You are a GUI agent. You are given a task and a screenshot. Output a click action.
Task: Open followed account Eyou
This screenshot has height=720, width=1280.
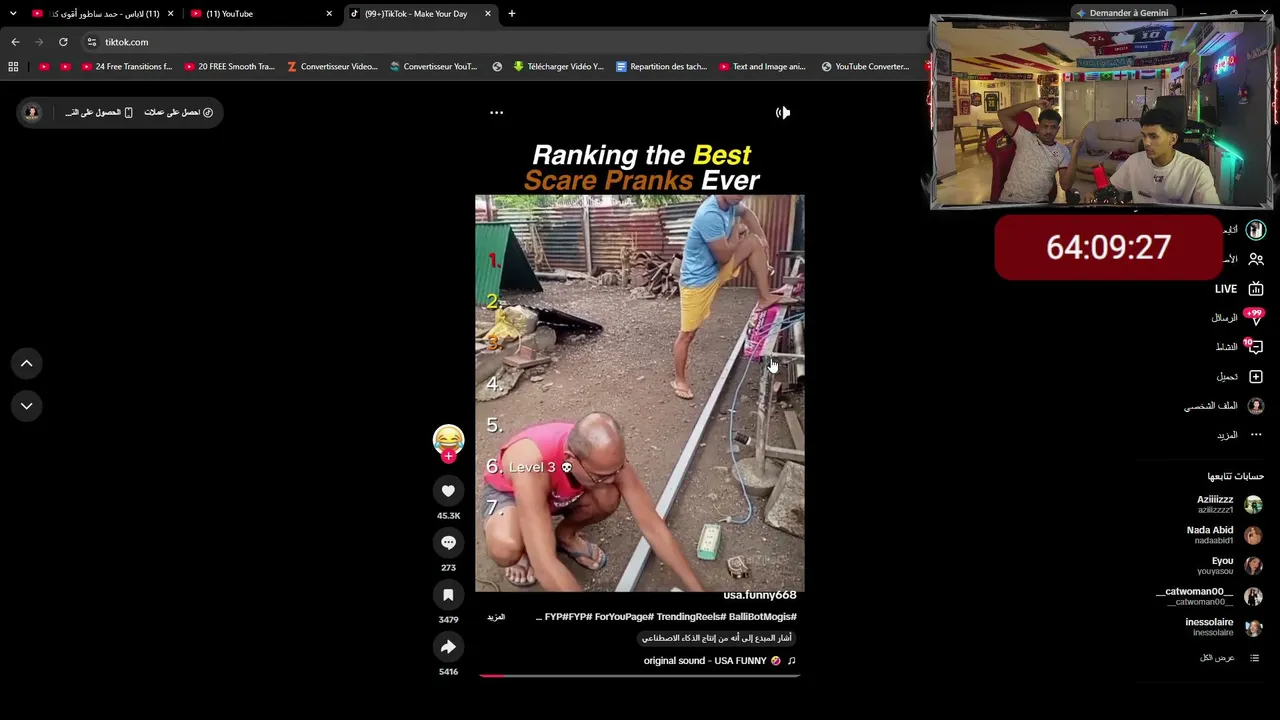(x=1230, y=566)
